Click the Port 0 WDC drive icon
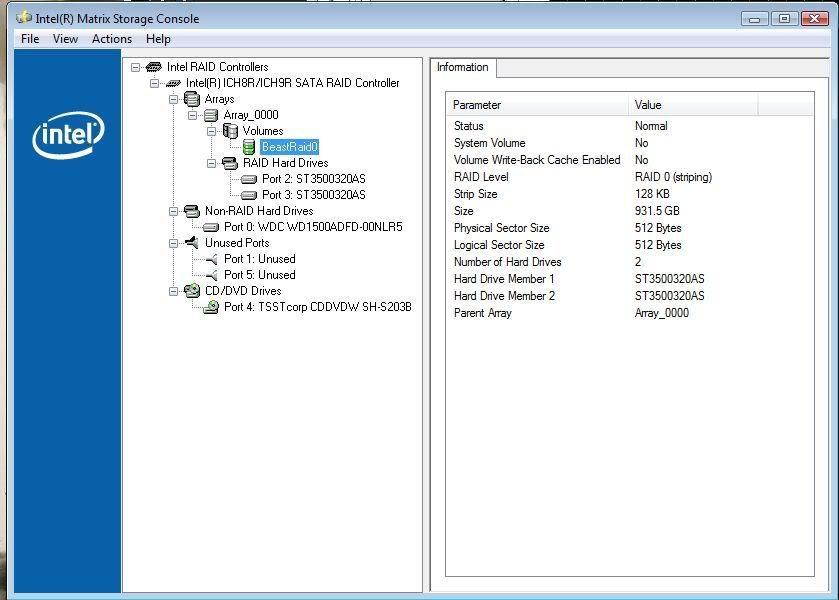The height and width of the screenshot is (600, 839). 210,227
